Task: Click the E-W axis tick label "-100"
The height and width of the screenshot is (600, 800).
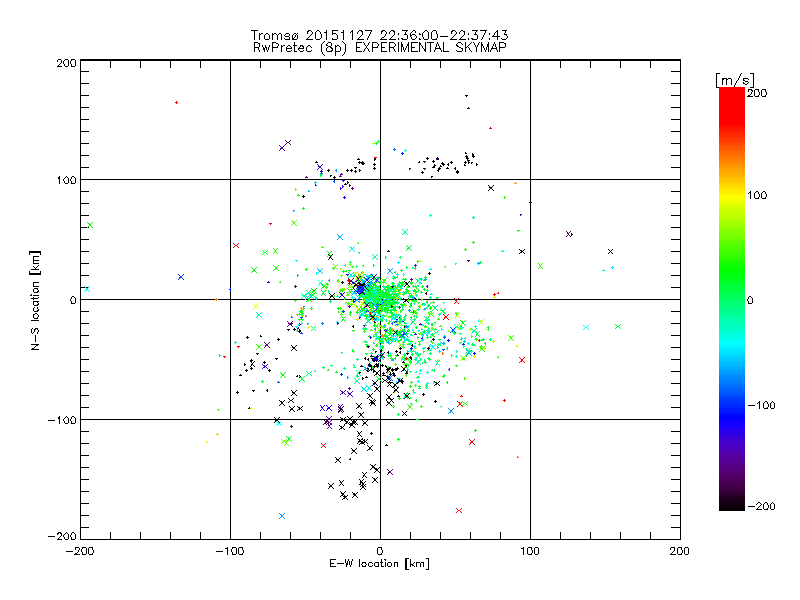Action: (230, 551)
